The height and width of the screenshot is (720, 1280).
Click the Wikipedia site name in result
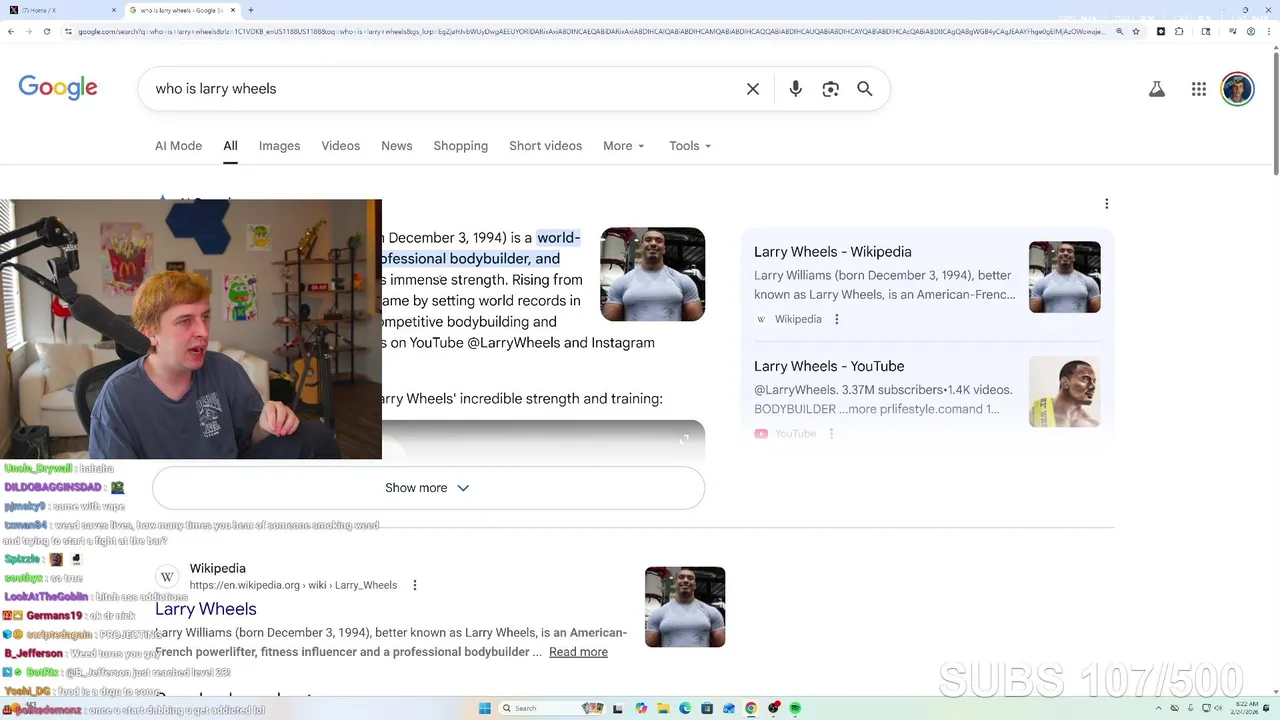point(217,568)
